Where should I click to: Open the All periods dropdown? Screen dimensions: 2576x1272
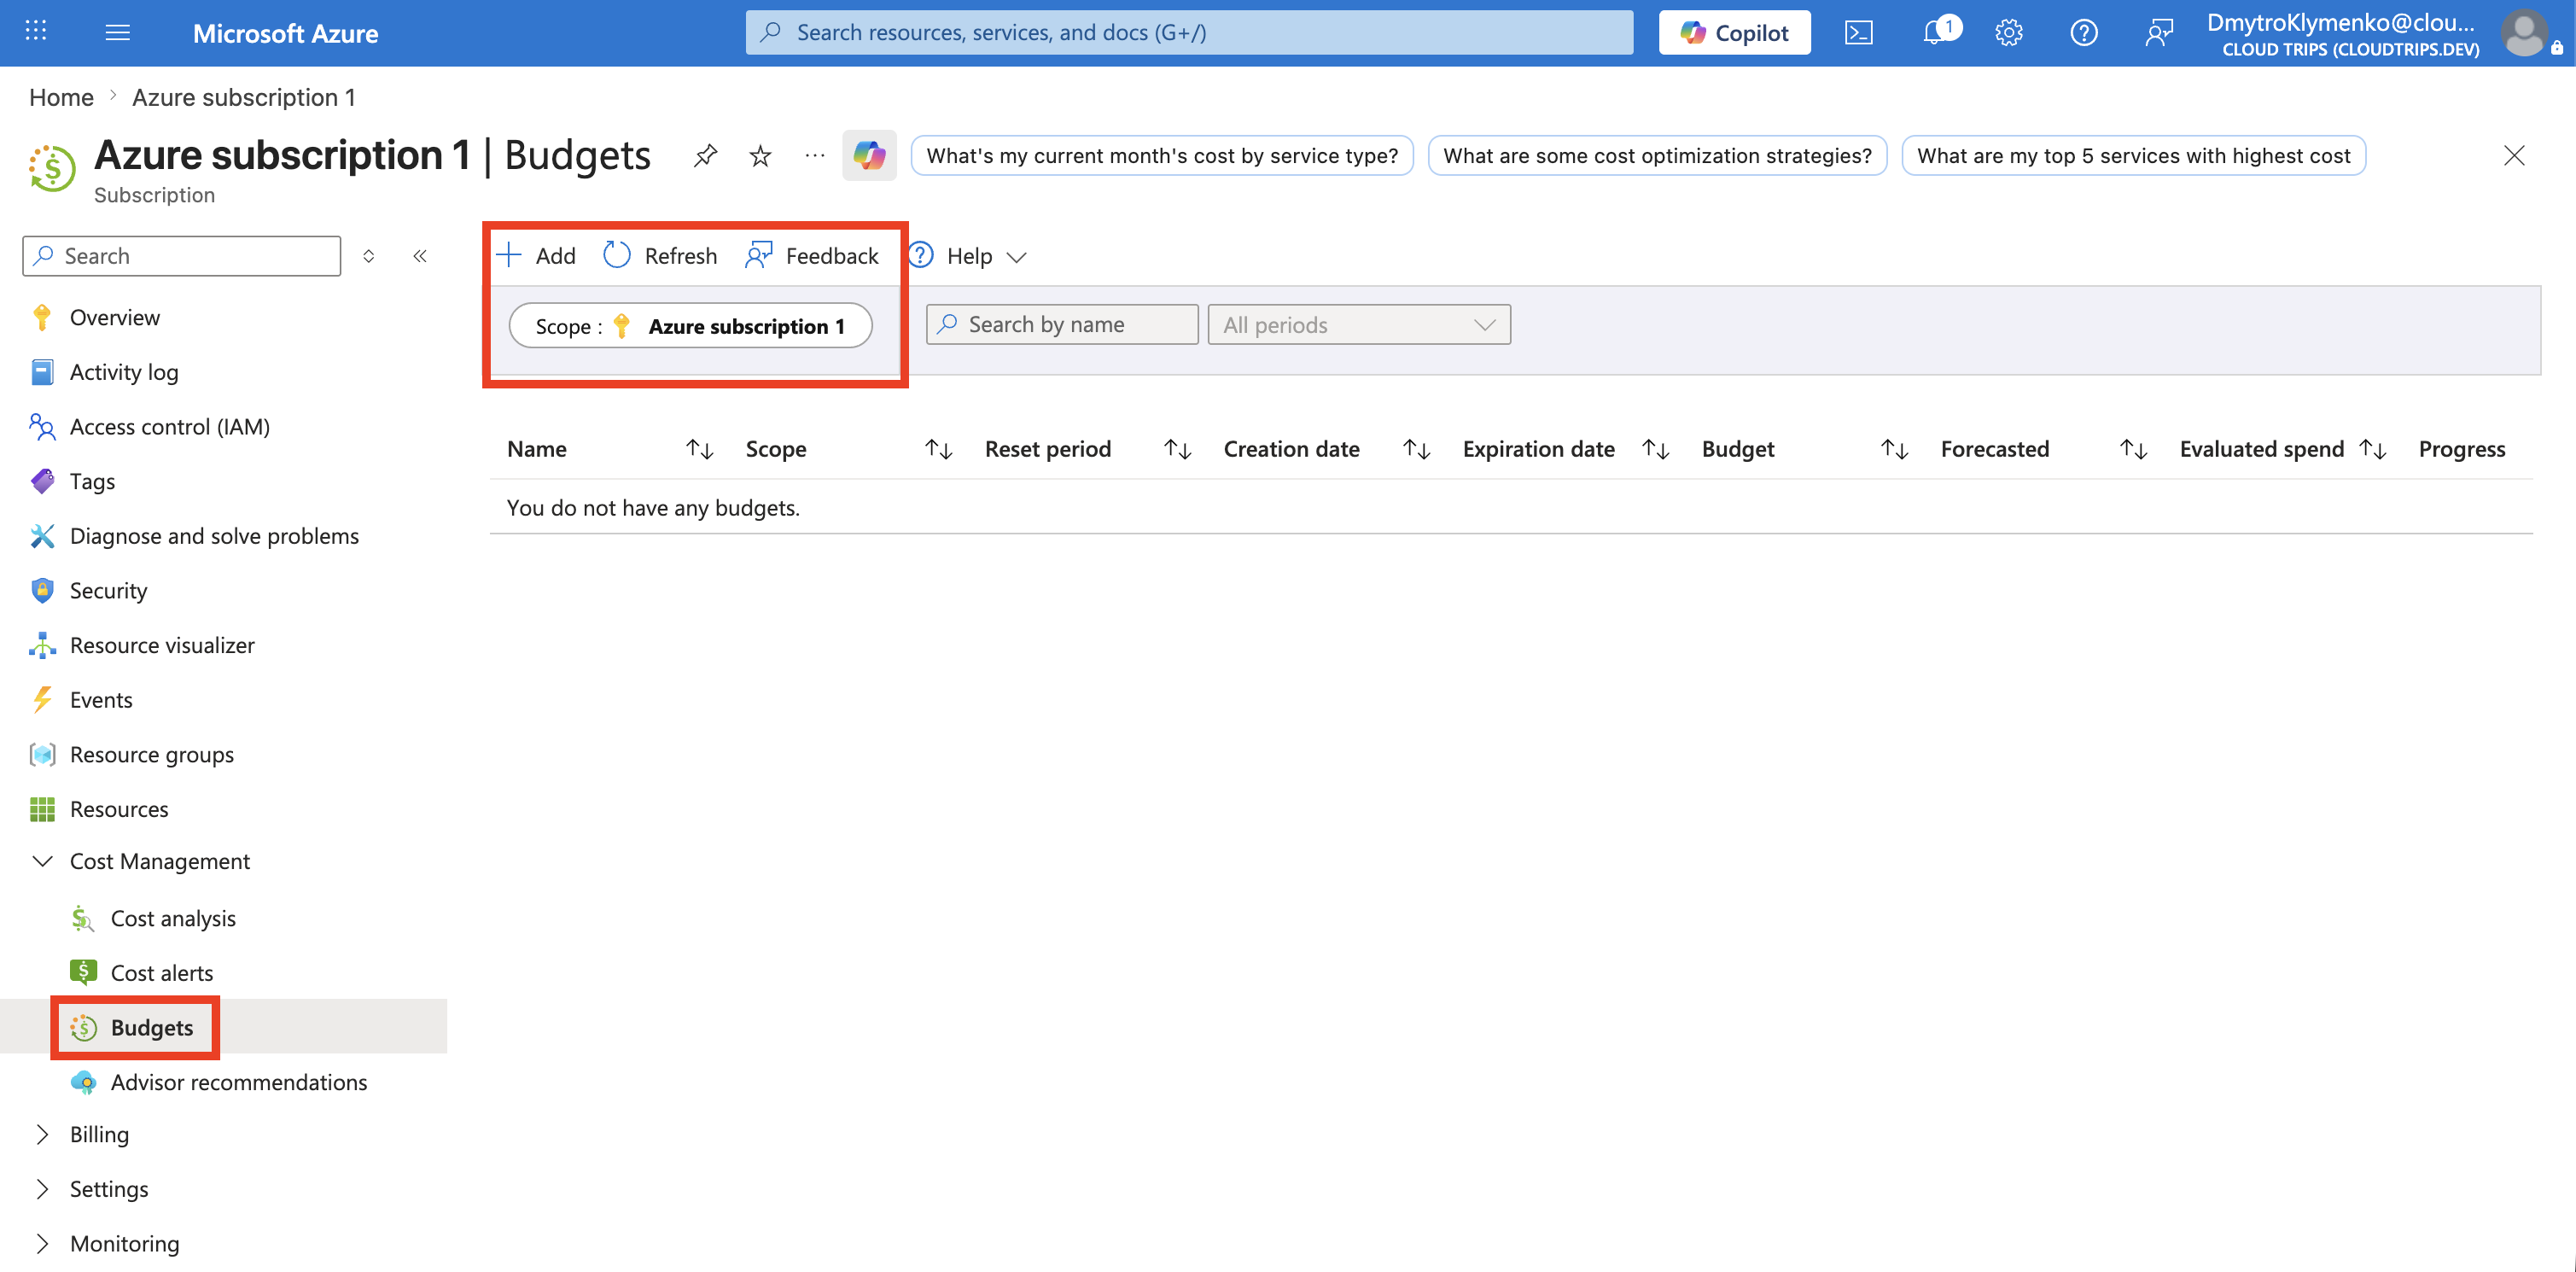click(1359, 324)
